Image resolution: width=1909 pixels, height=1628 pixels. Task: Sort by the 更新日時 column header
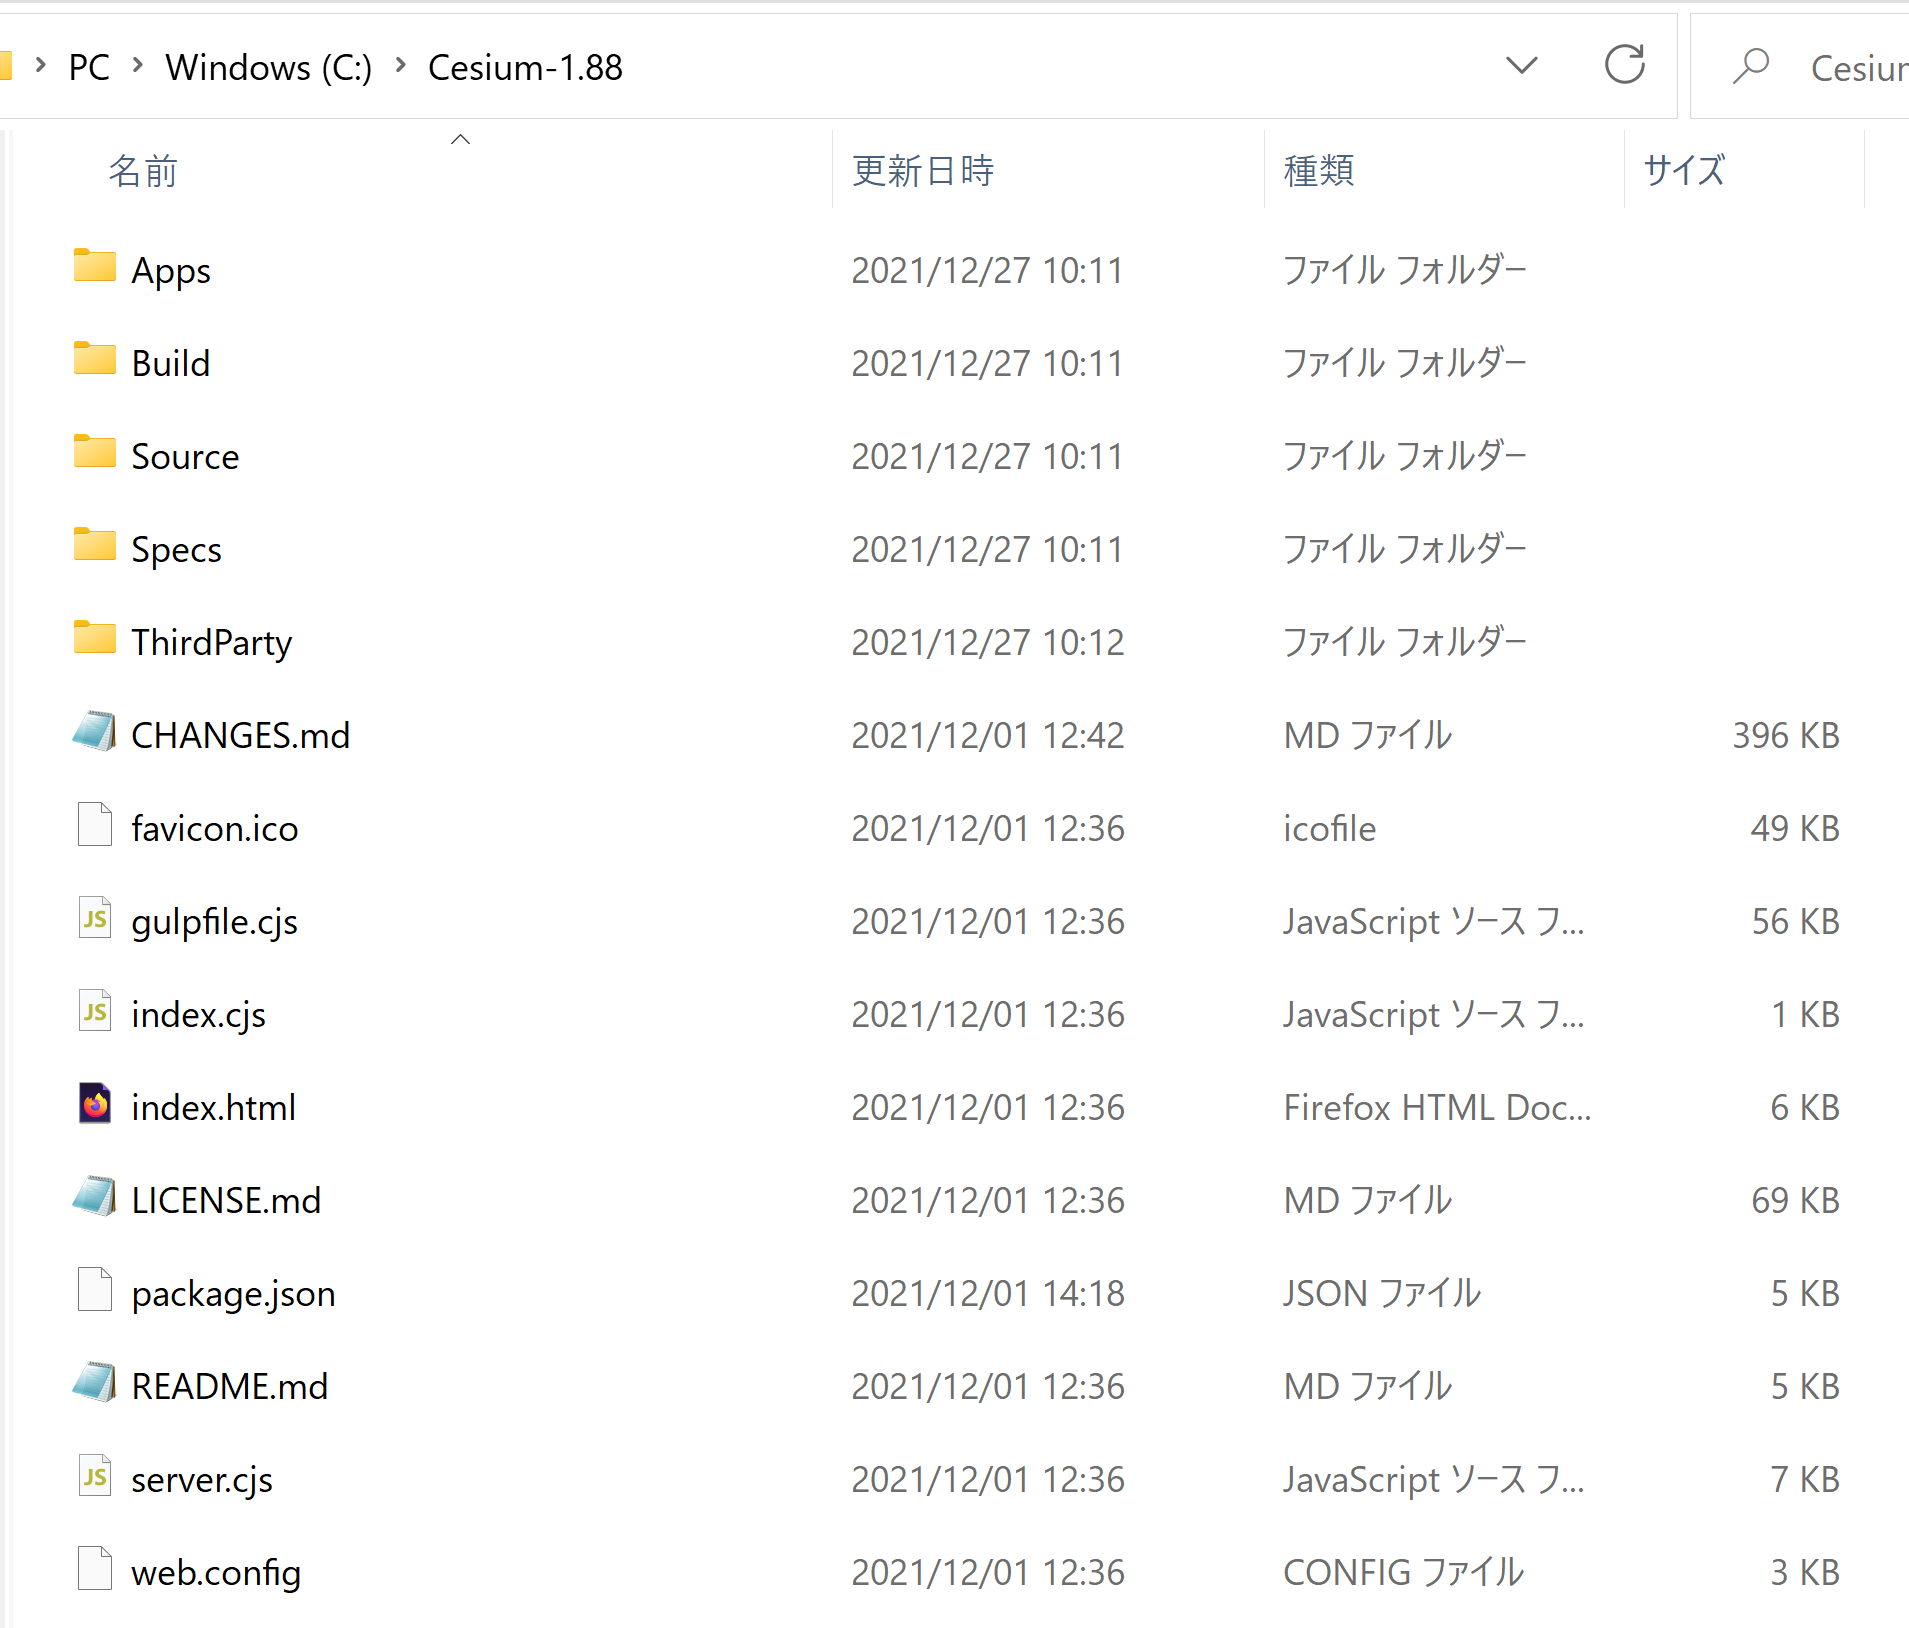[922, 171]
